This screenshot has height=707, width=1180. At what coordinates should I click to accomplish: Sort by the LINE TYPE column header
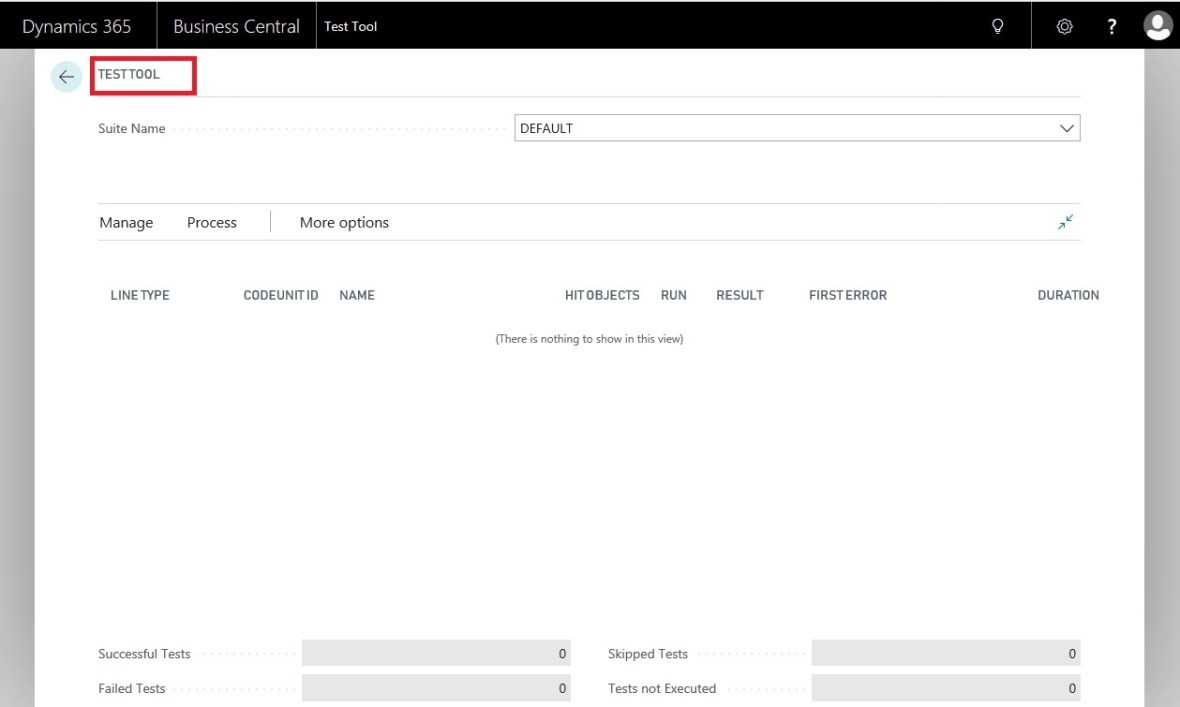point(140,295)
